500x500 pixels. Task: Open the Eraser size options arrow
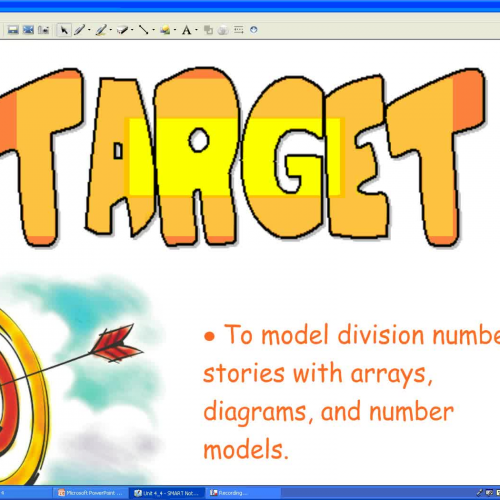click(132, 30)
